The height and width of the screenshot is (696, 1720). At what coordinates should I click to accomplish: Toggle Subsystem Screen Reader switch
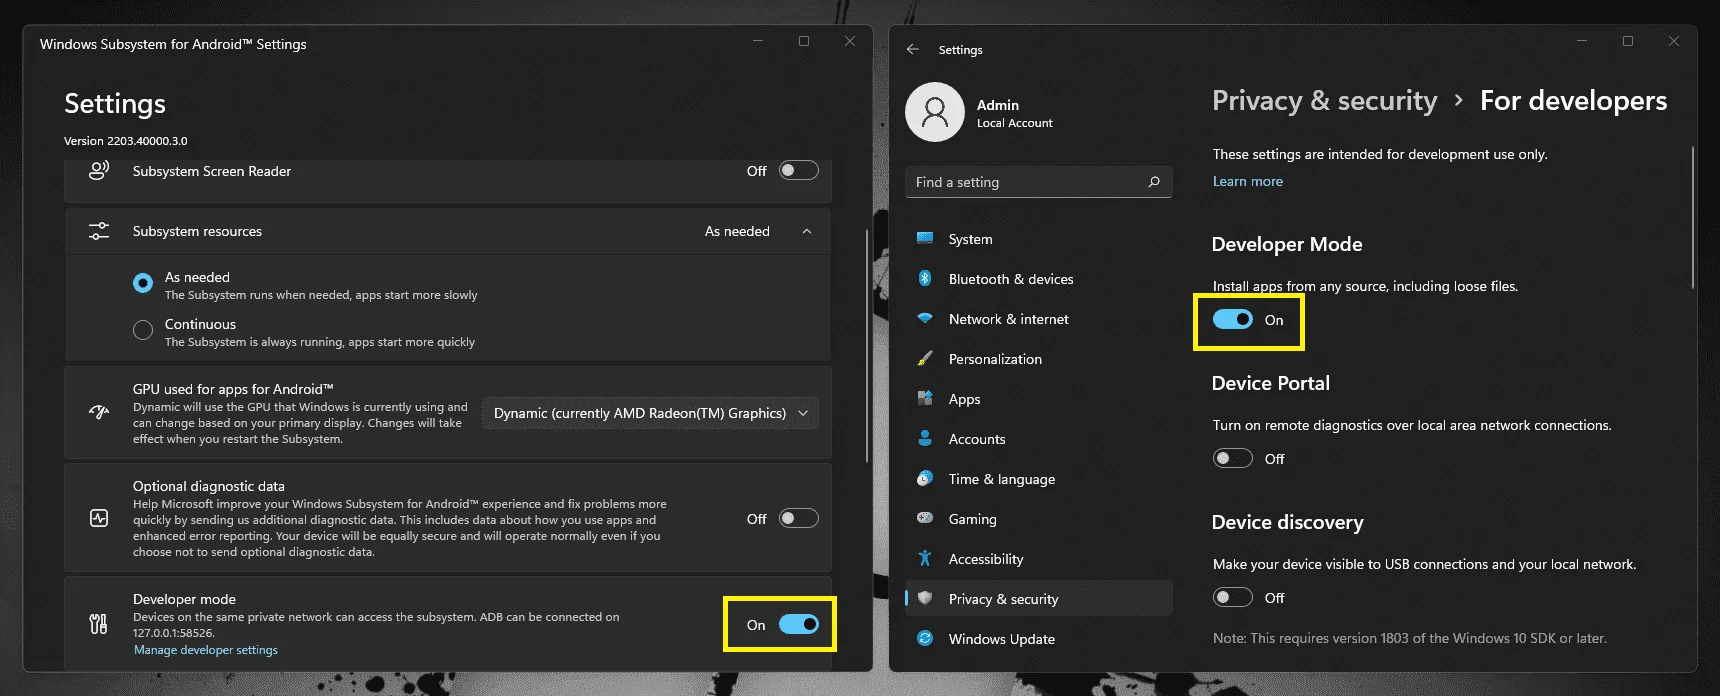tap(799, 171)
